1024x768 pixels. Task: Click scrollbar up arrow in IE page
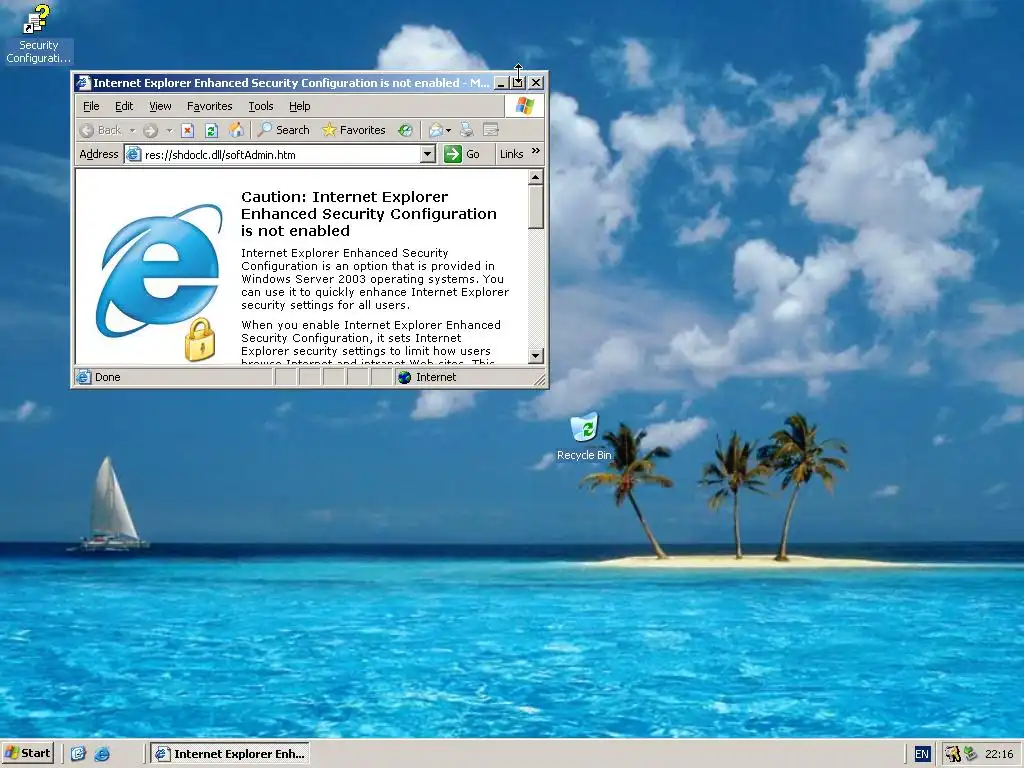pos(536,177)
